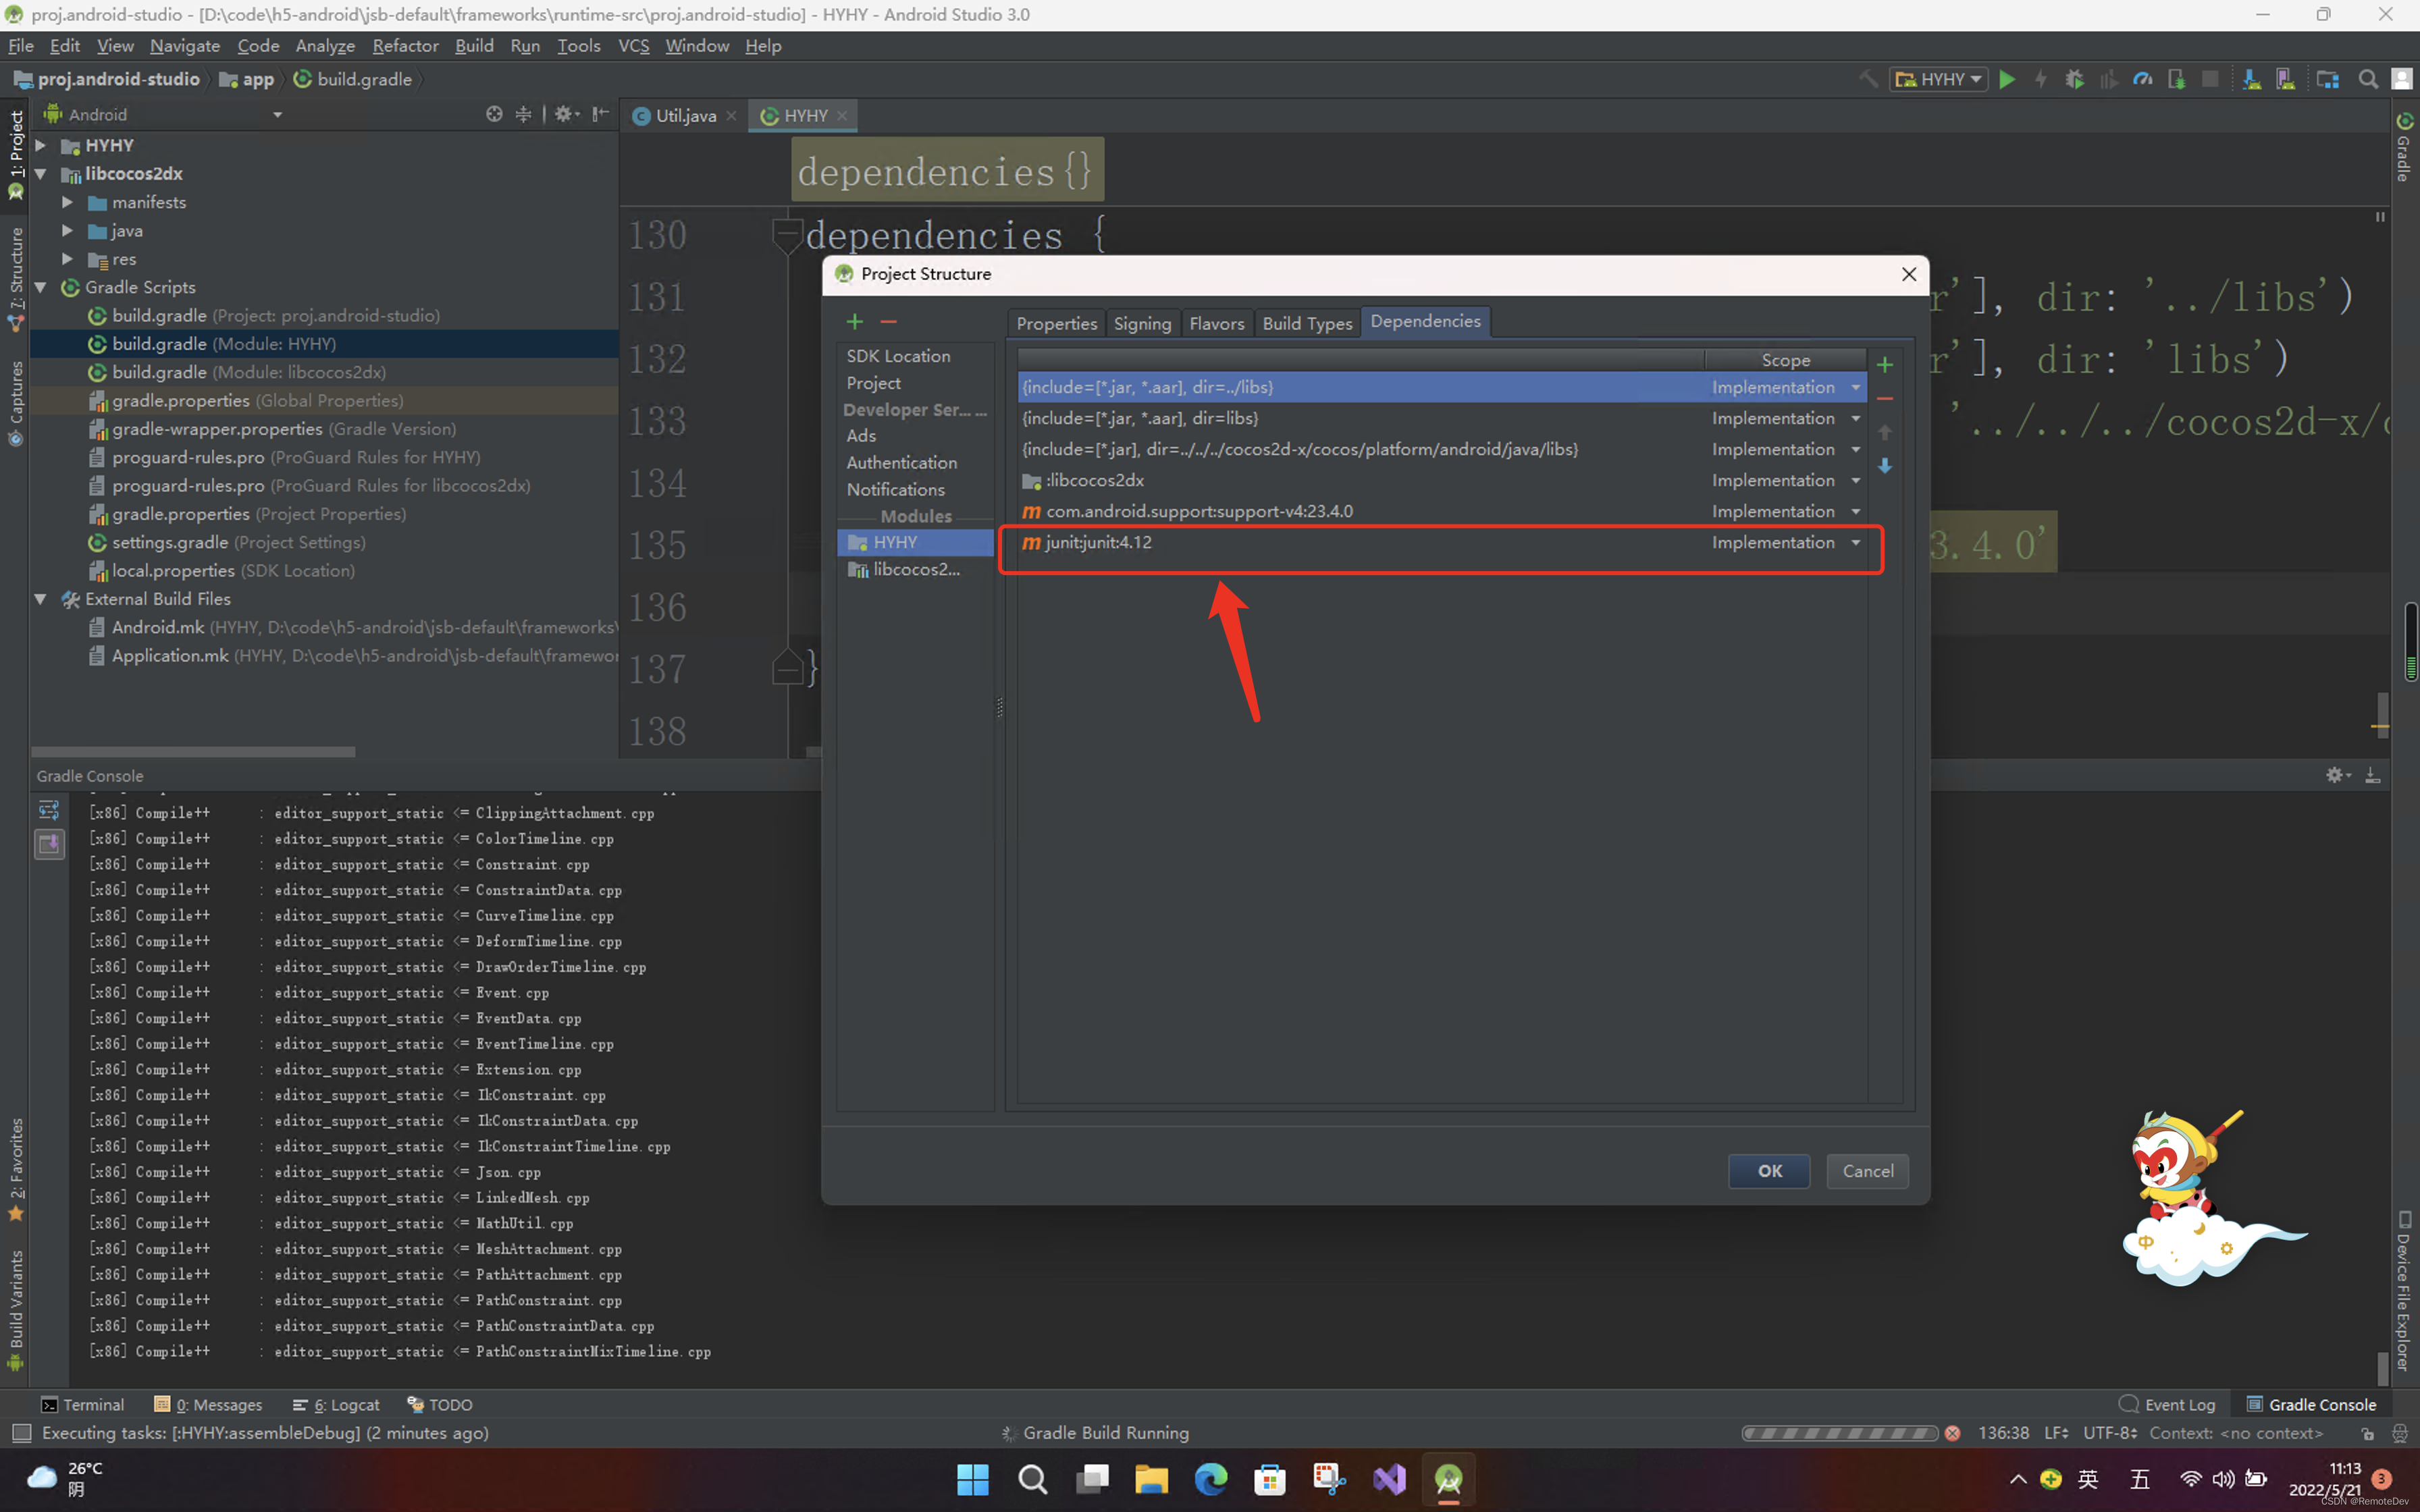This screenshot has height=1512, width=2420.
Task: Click OK in Project Structure dialog
Action: click(x=1769, y=1171)
